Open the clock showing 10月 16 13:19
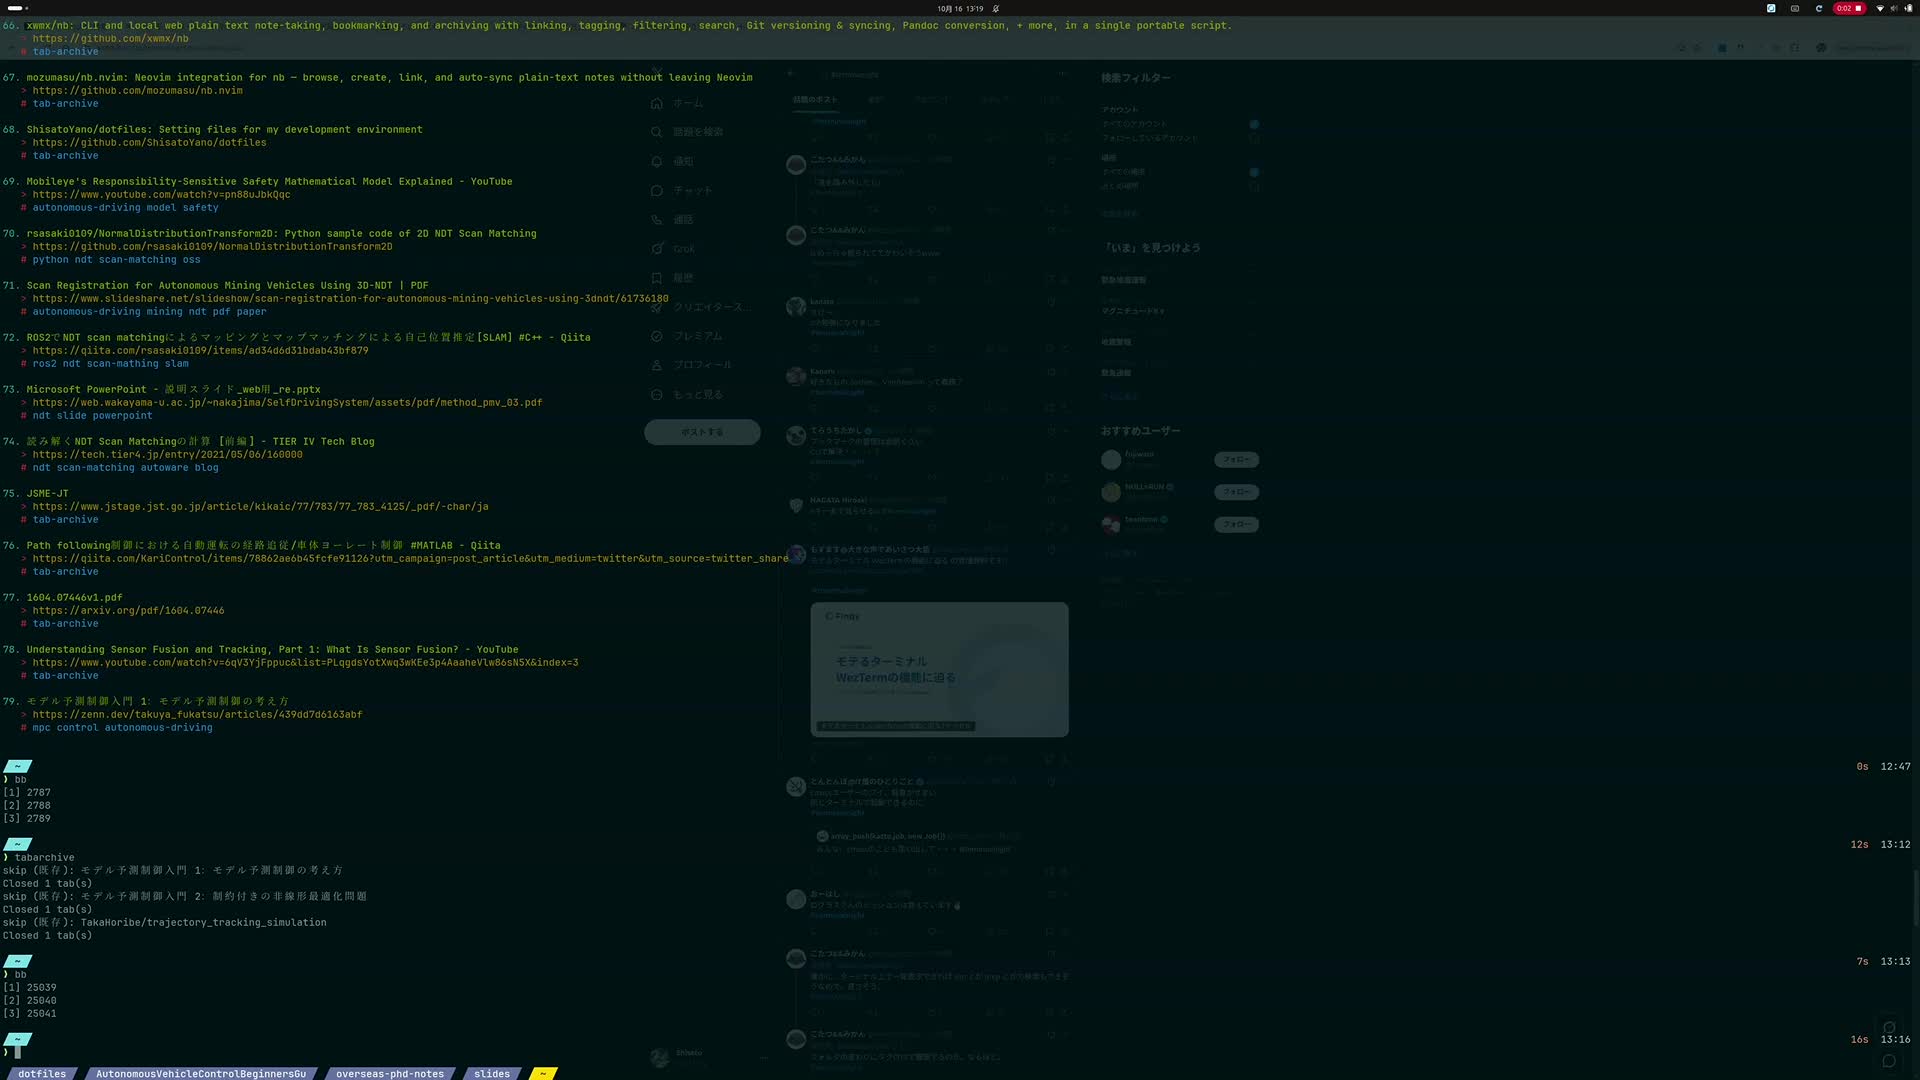This screenshot has height=1080, width=1920. pyautogui.click(x=960, y=8)
